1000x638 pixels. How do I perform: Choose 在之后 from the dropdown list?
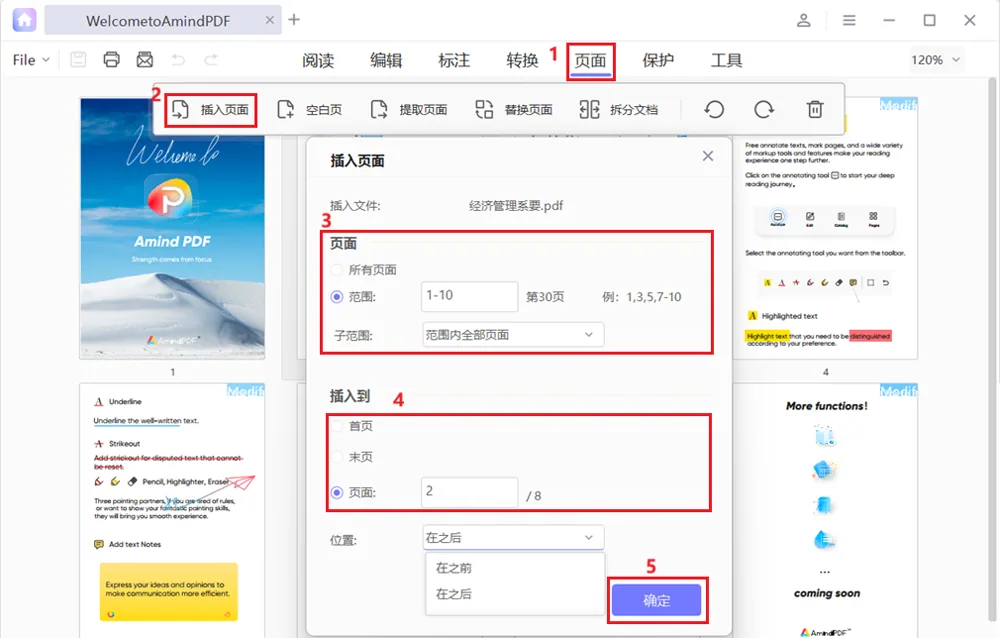(x=453, y=594)
